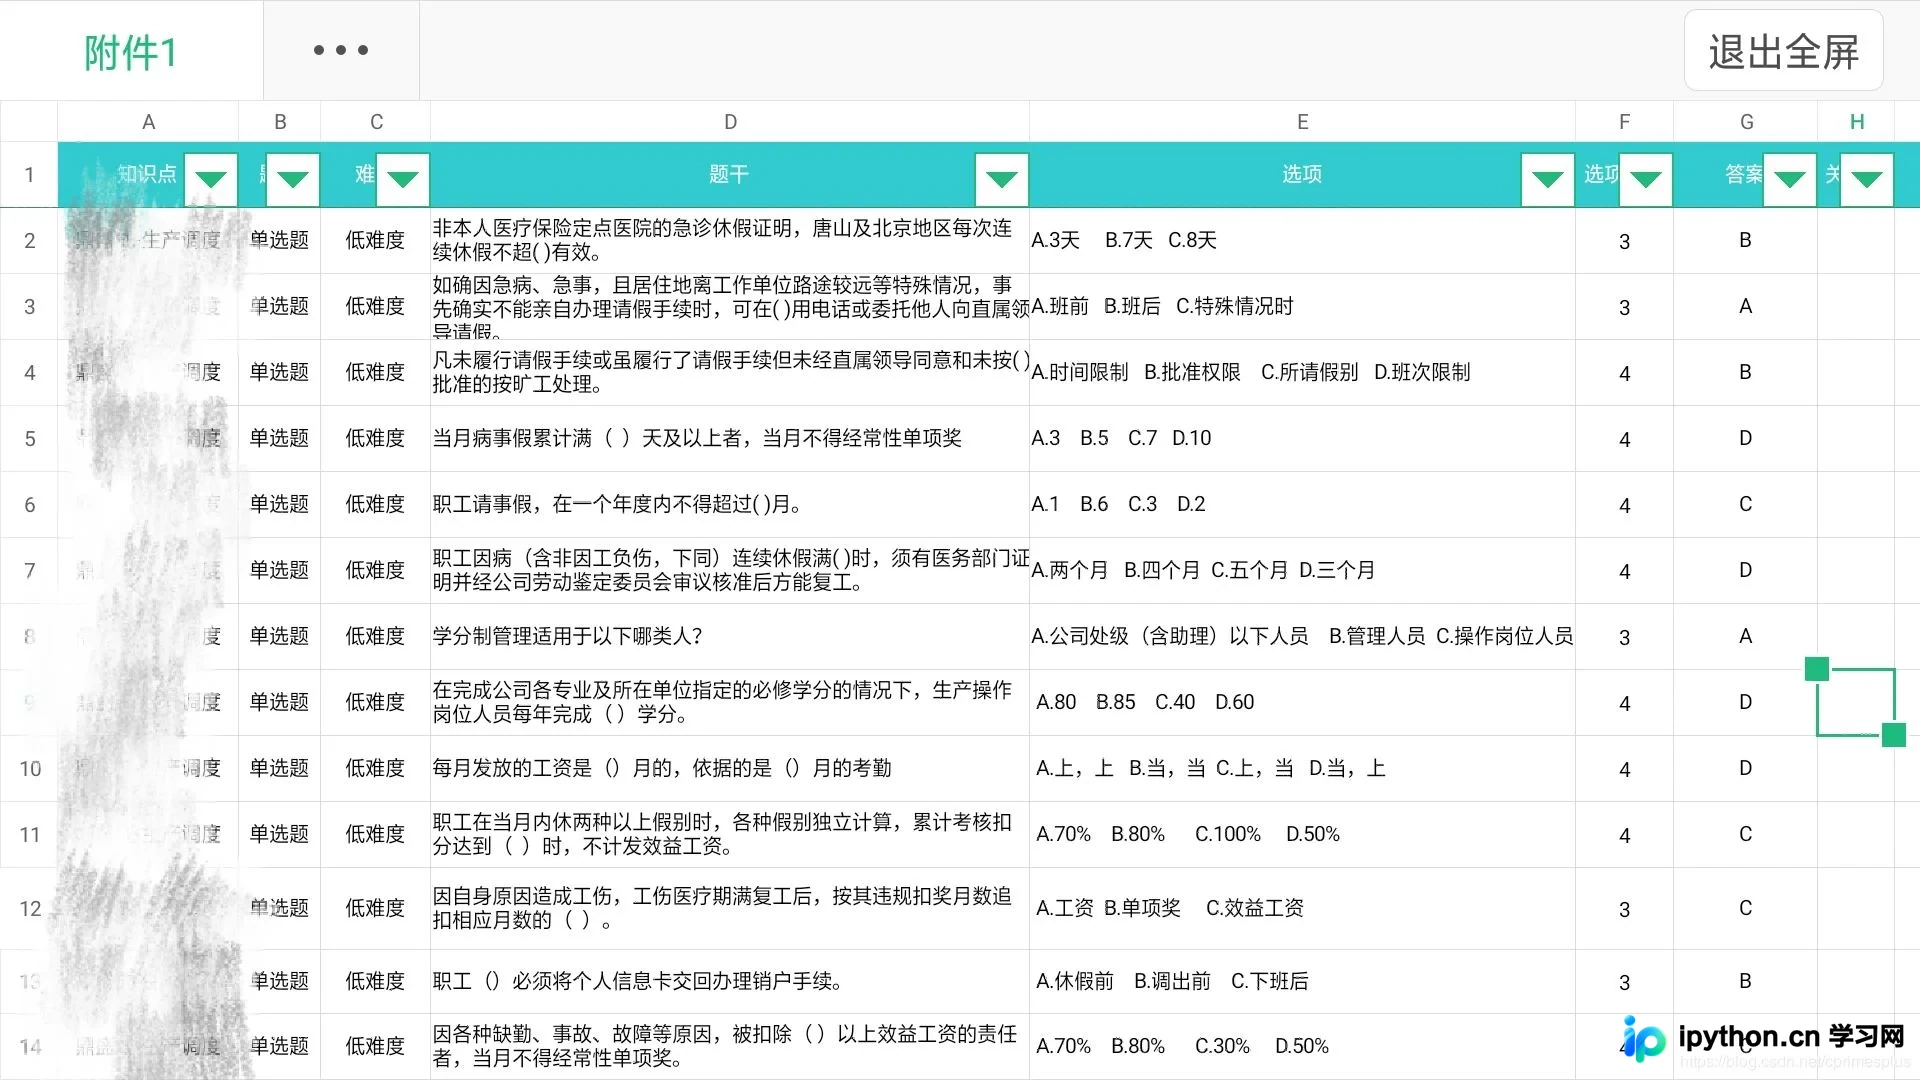Click cell 职工()必须将个人信息卡交回 question
This screenshot has height=1080, width=1920.
(730, 981)
